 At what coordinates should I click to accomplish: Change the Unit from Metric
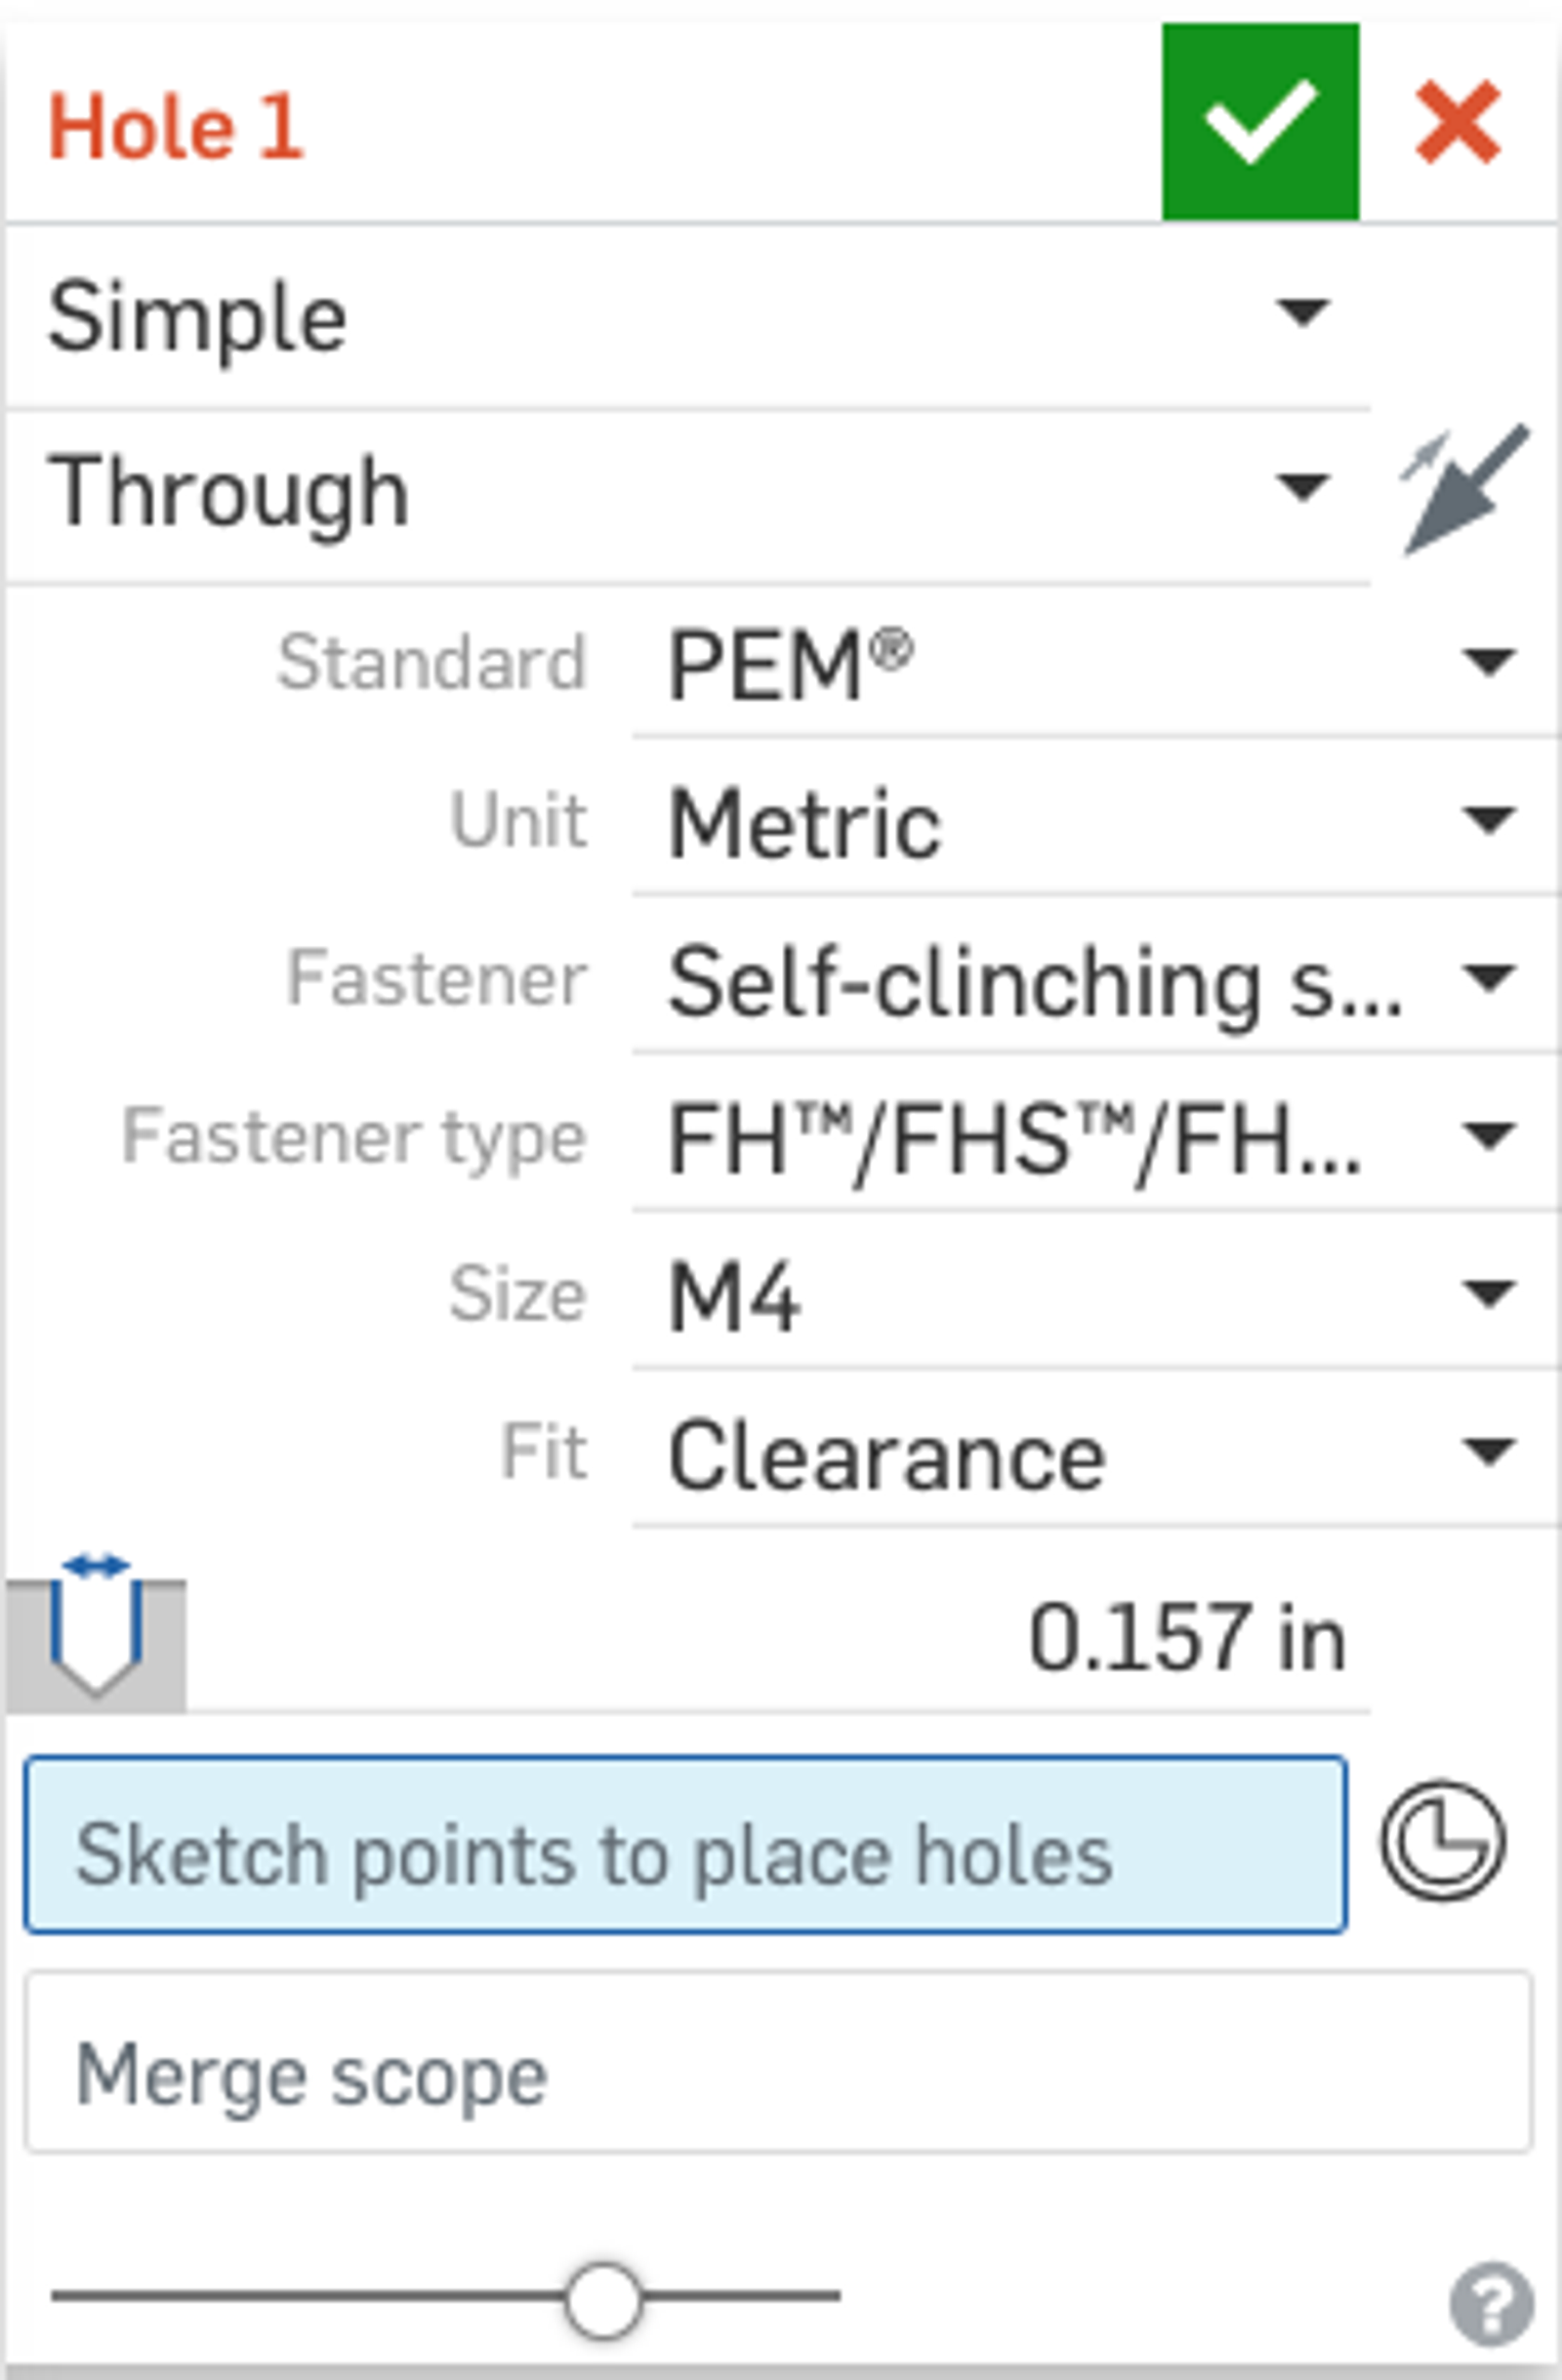pyautogui.click(x=1092, y=822)
